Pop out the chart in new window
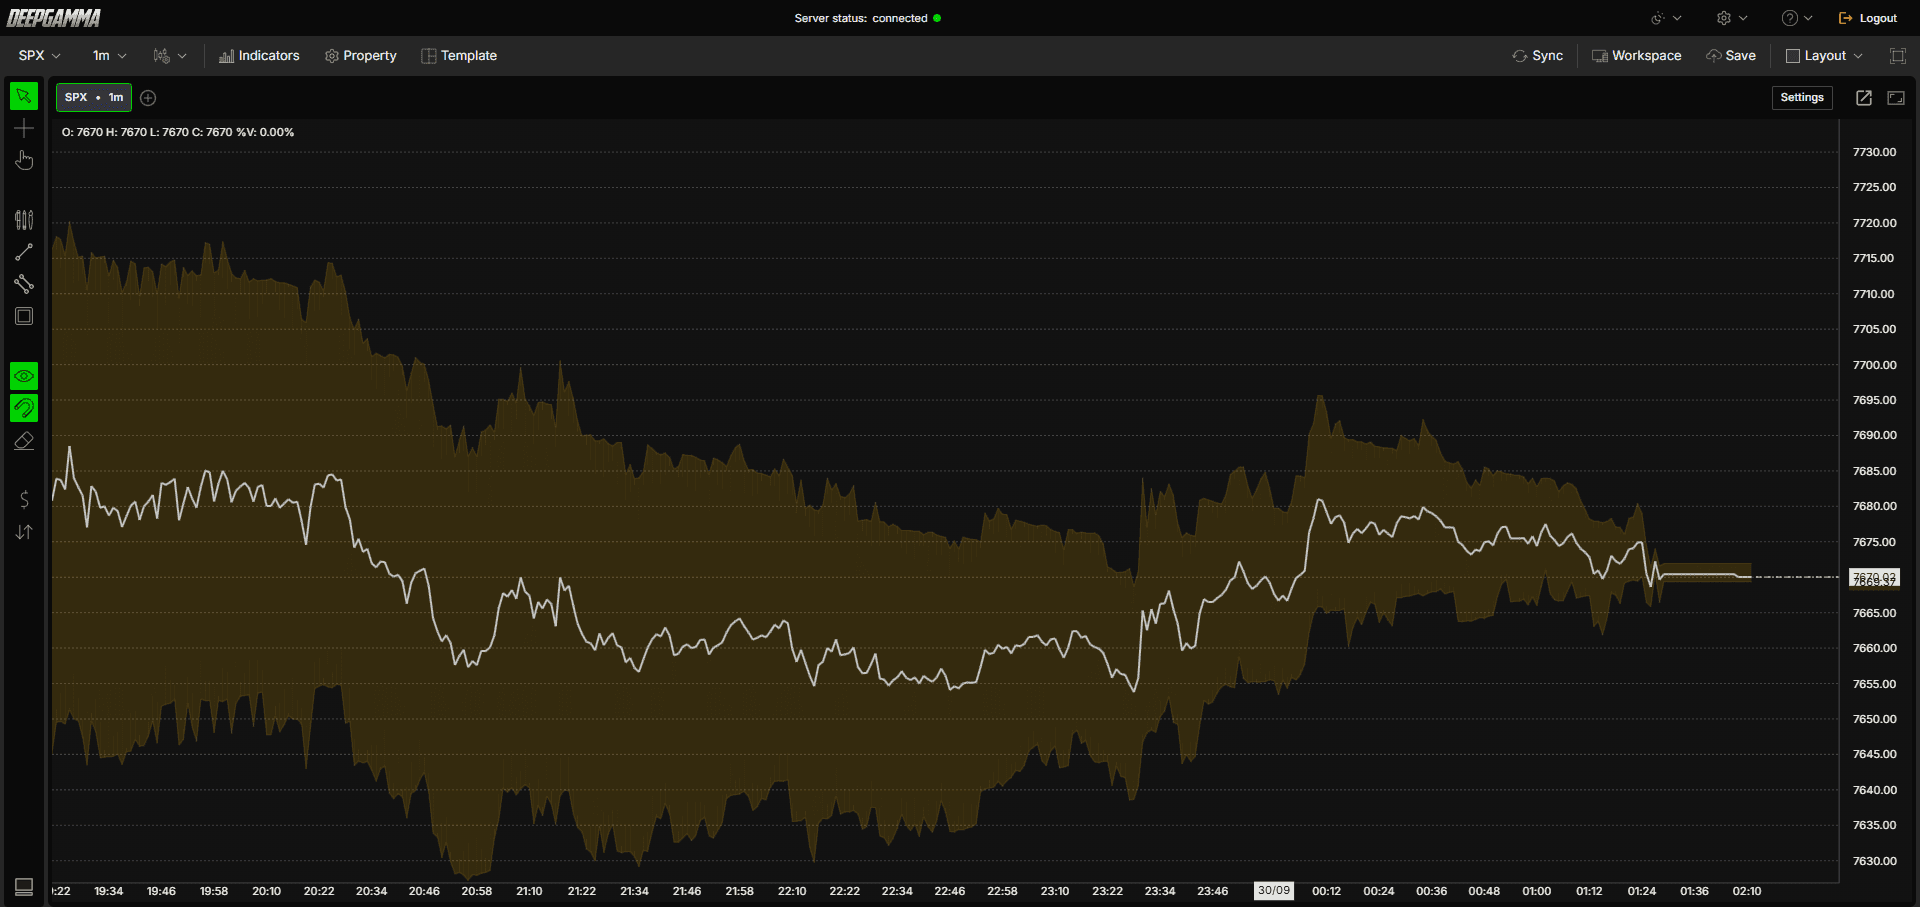Viewport: 1920px width, 907px height. point(1864,97)
